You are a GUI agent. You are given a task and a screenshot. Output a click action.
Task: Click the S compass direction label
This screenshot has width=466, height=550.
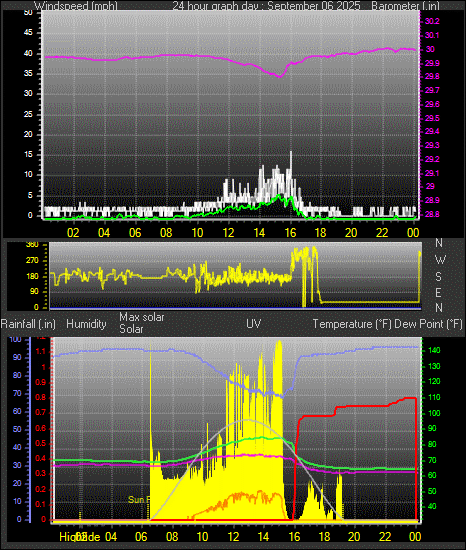point(438,277)
